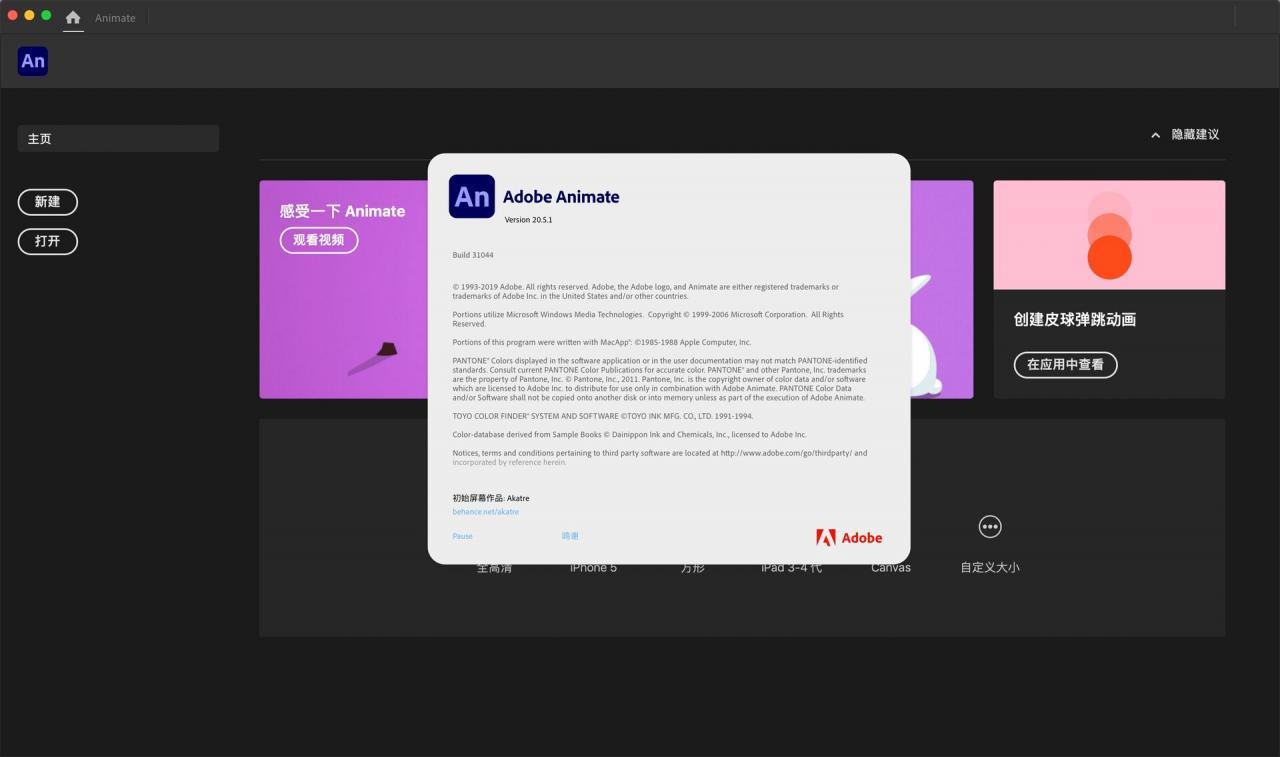Click the Adobe Animate title in the dialog

tap(561, 197)
